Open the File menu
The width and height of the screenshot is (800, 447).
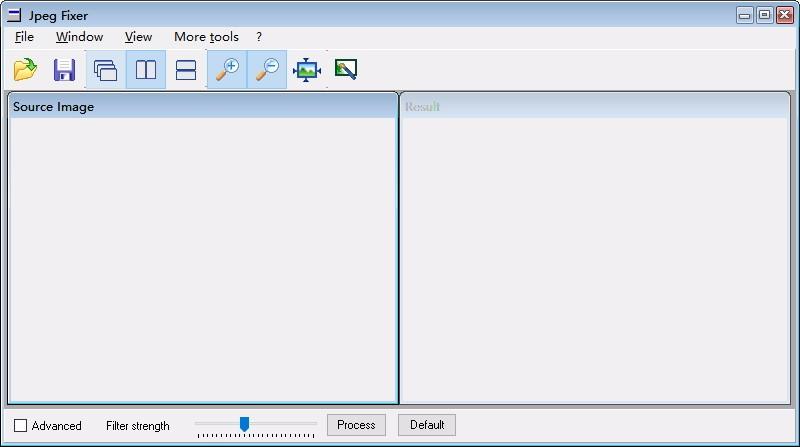click(x=24, y=37)
